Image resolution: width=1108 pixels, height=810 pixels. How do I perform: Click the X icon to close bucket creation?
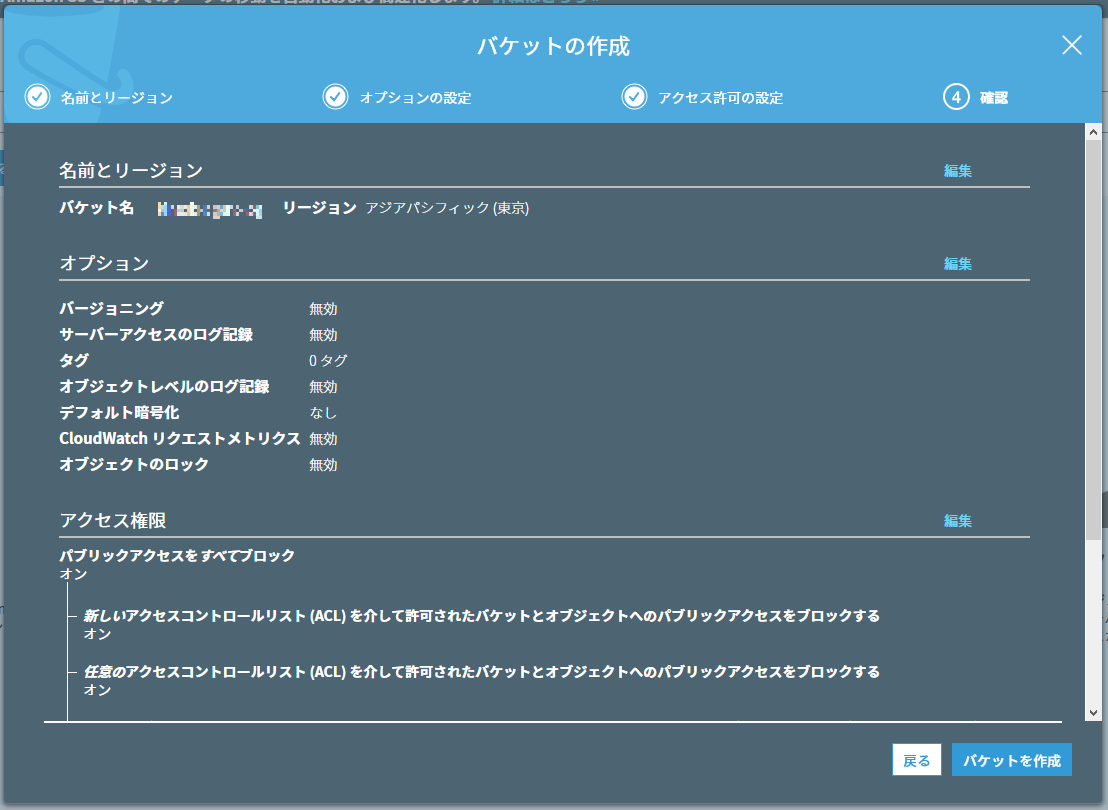[x=1071, y=45]
